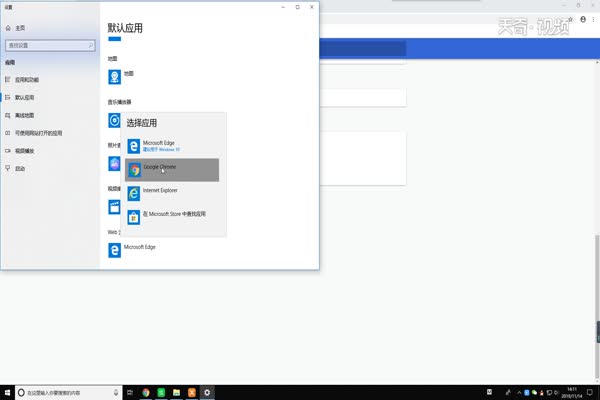Open Video playback (视频播放) in sidebar

tap(20, 151)
